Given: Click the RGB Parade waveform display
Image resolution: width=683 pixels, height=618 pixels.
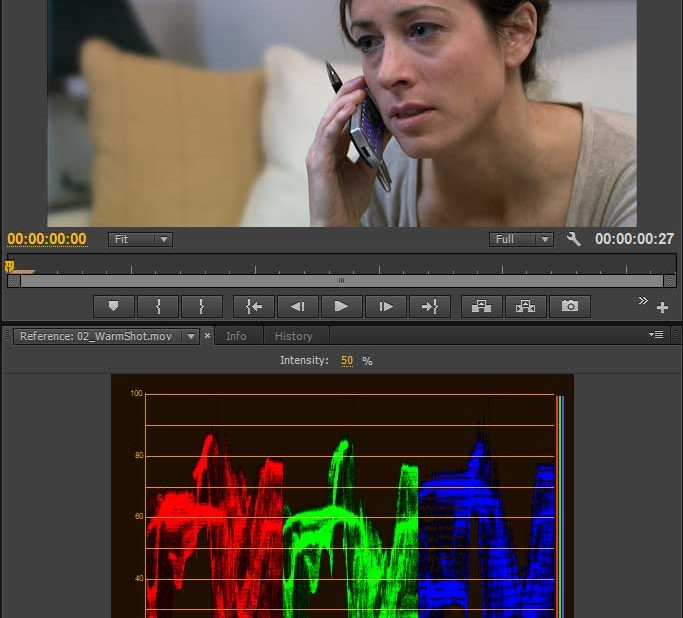Looking at the screenshot, I should click(342, 496).
